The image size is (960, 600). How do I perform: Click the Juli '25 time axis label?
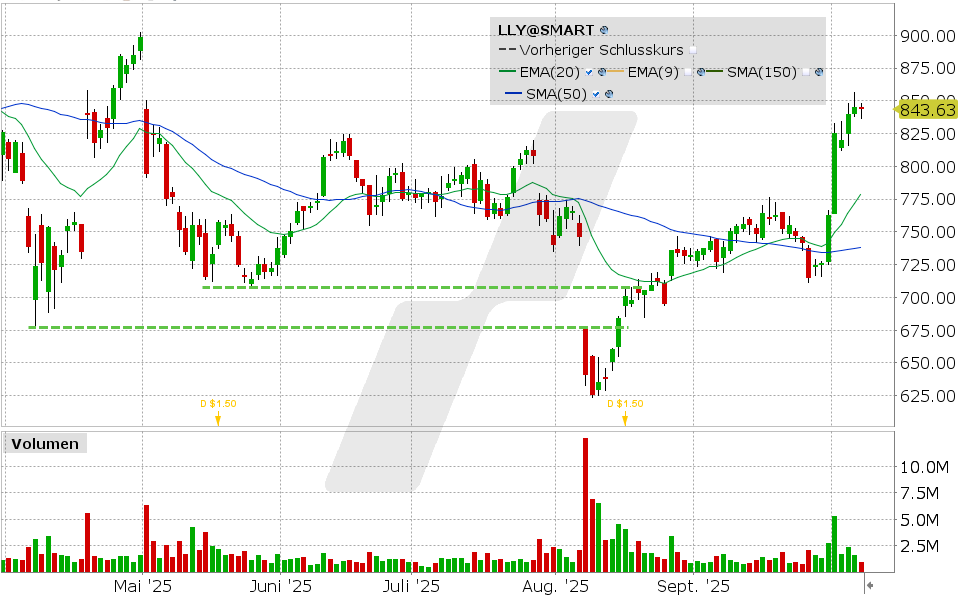coord(412,585)
